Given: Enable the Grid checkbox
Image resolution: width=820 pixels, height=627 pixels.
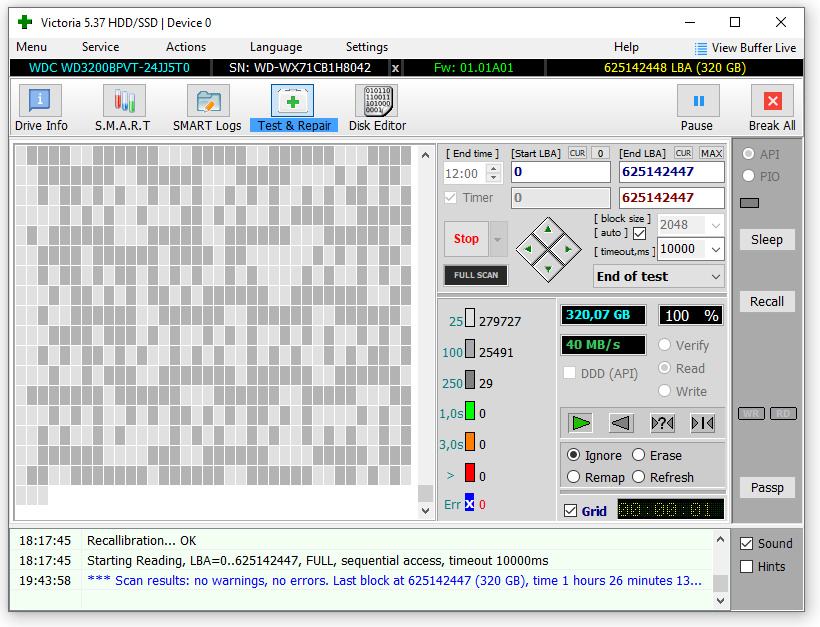Looking at the screenshot, I should click(571, 511).
